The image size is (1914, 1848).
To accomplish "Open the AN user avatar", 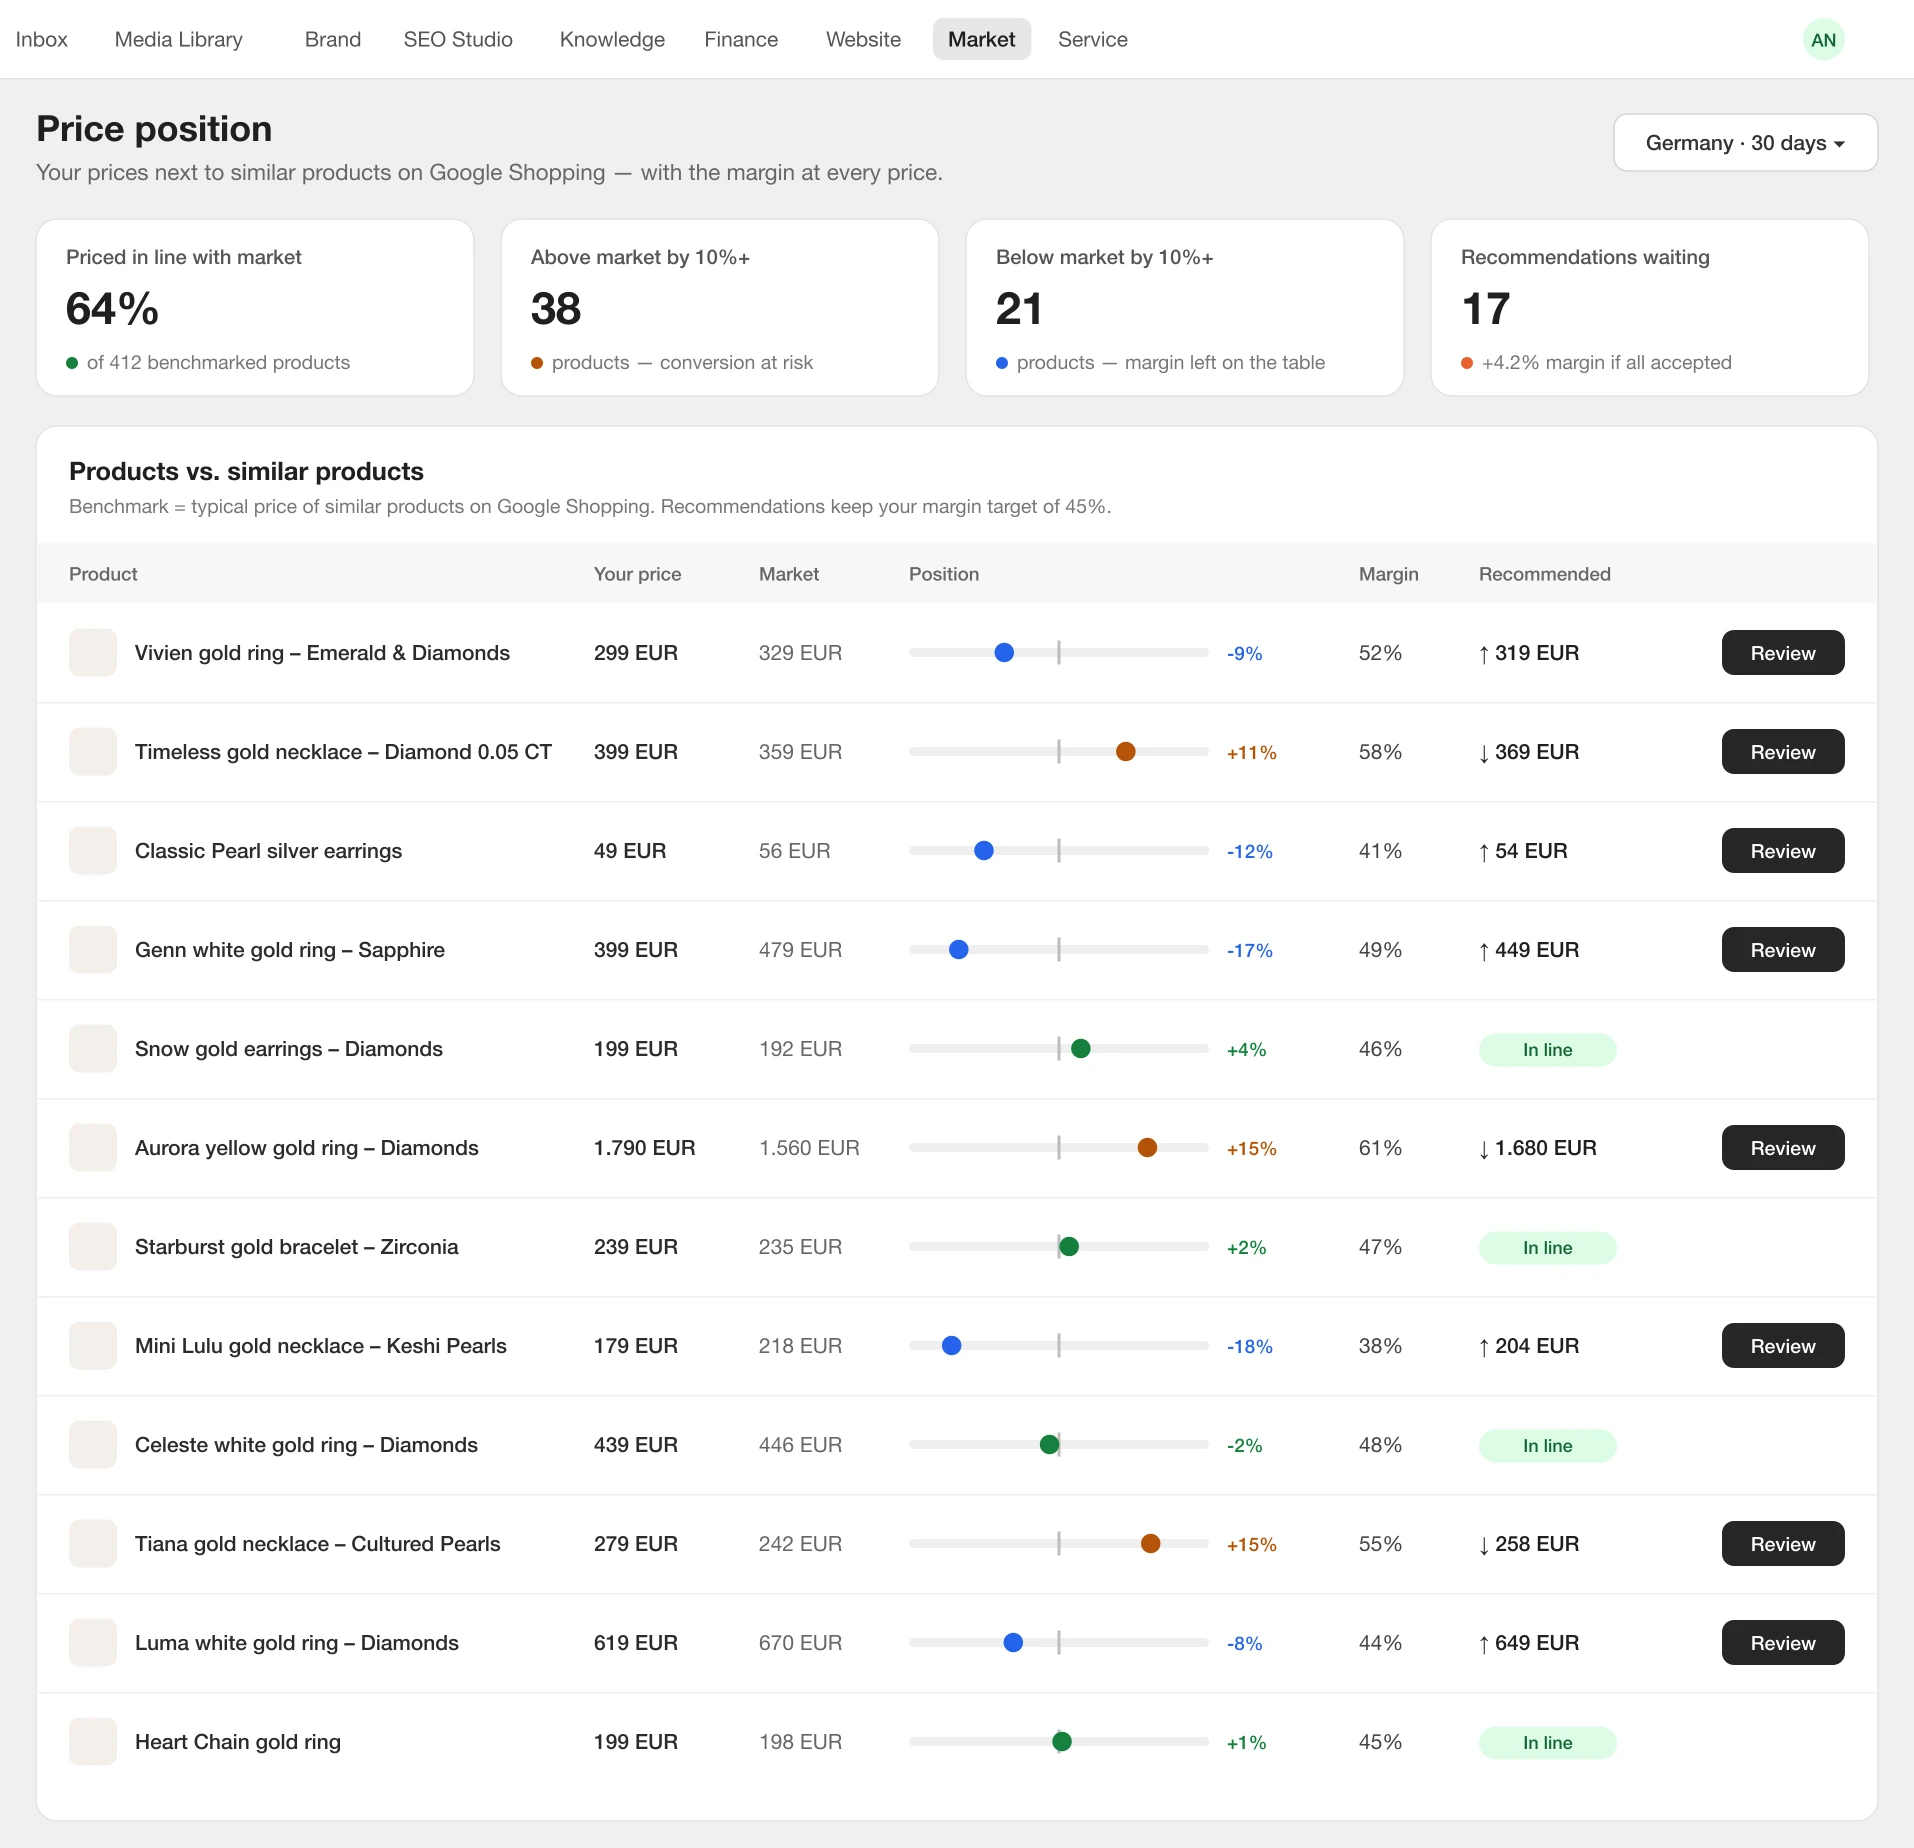I will click(1823, 40).
